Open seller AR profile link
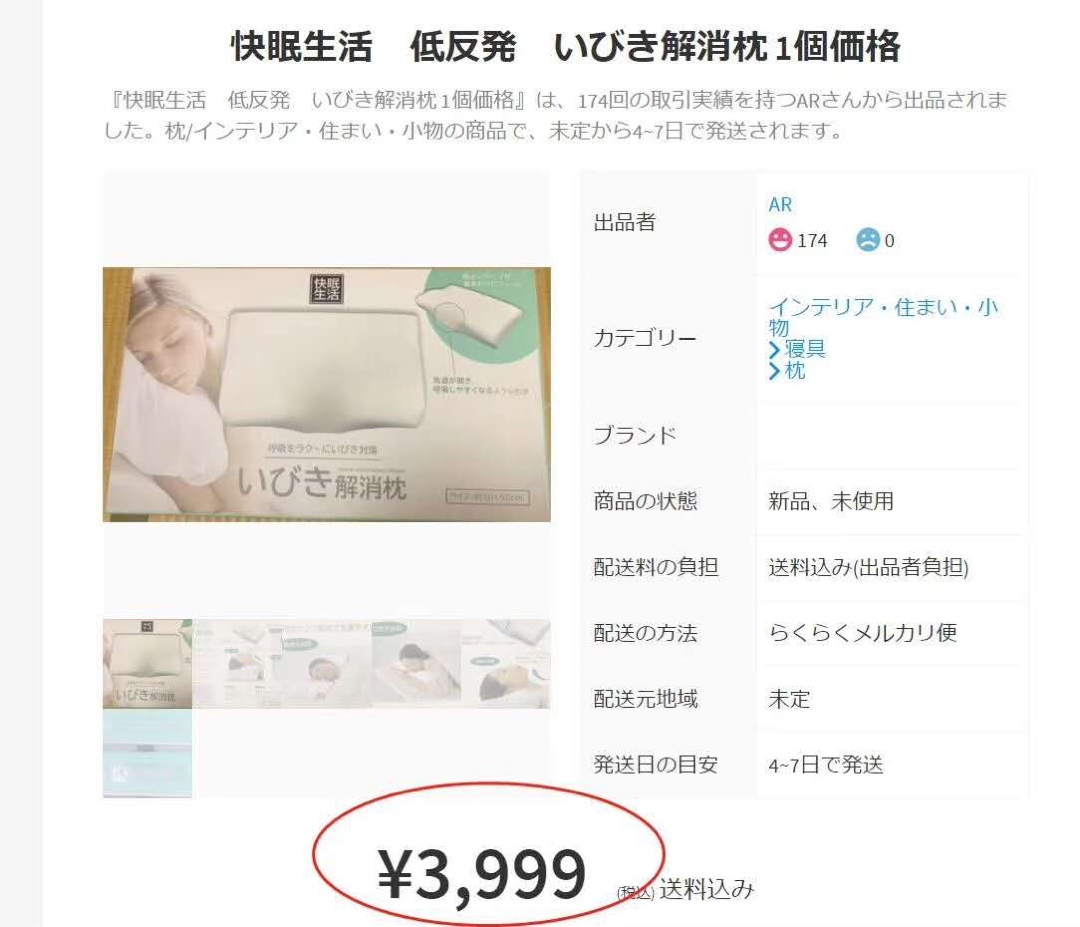Viewport: 1080px width, 927px height. click(780, 205)
